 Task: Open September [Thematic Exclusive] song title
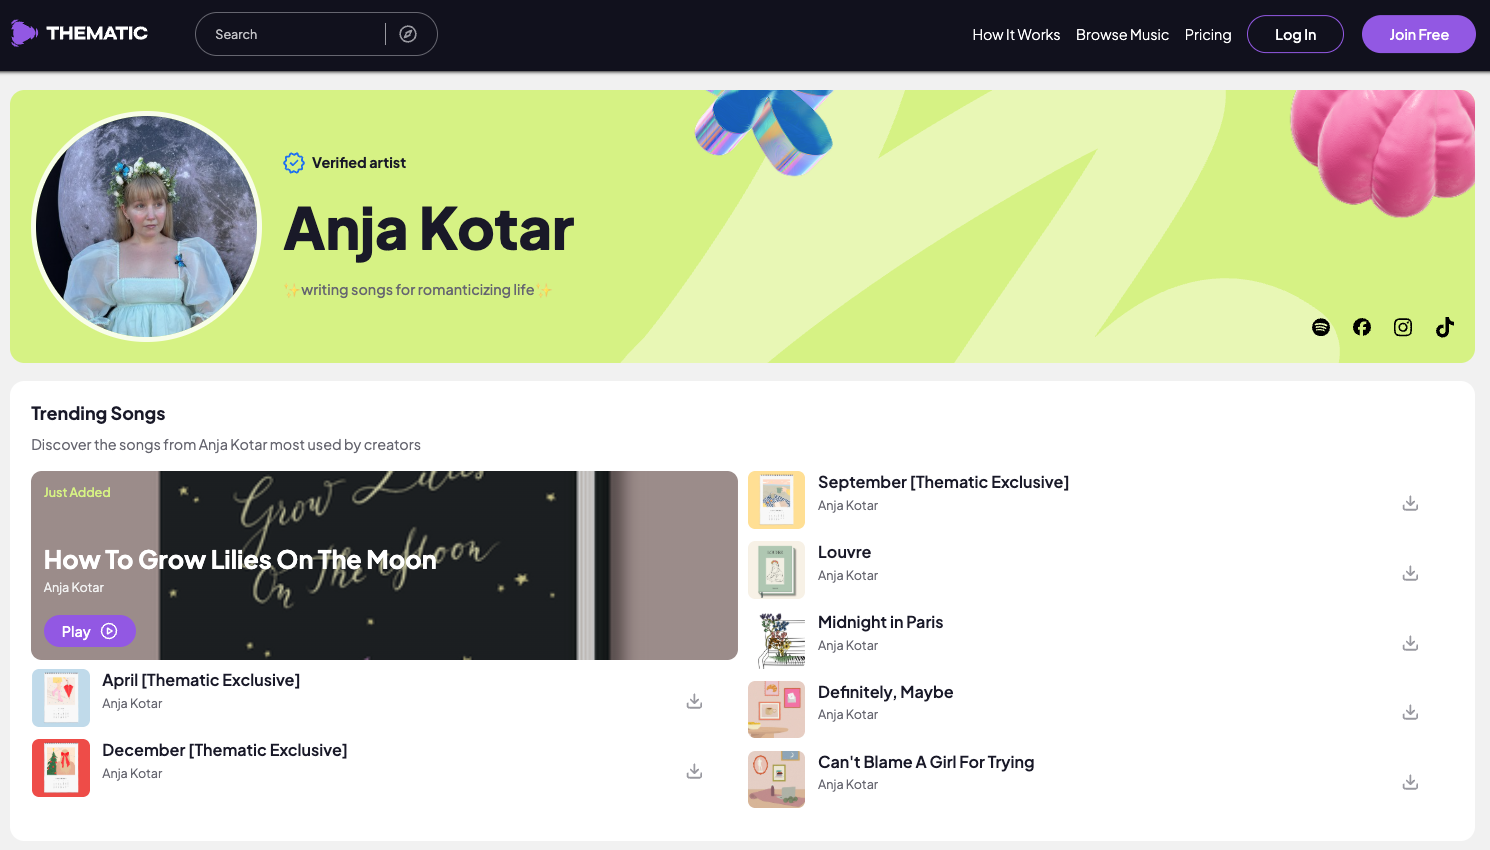943,482
